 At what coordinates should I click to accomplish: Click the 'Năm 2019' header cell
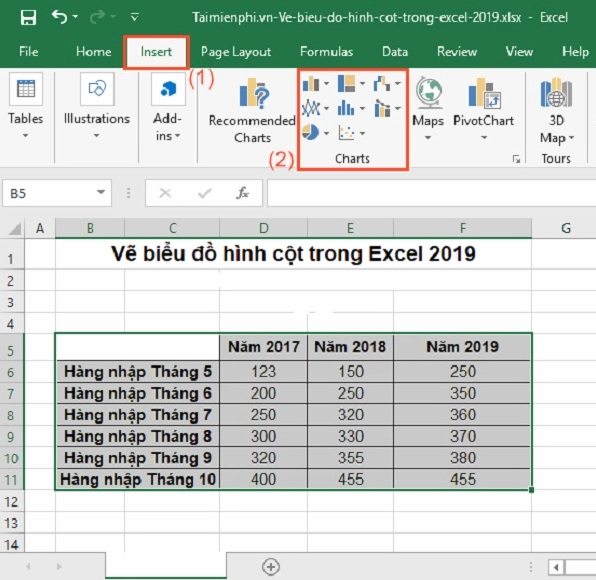[x=463, y=347]
